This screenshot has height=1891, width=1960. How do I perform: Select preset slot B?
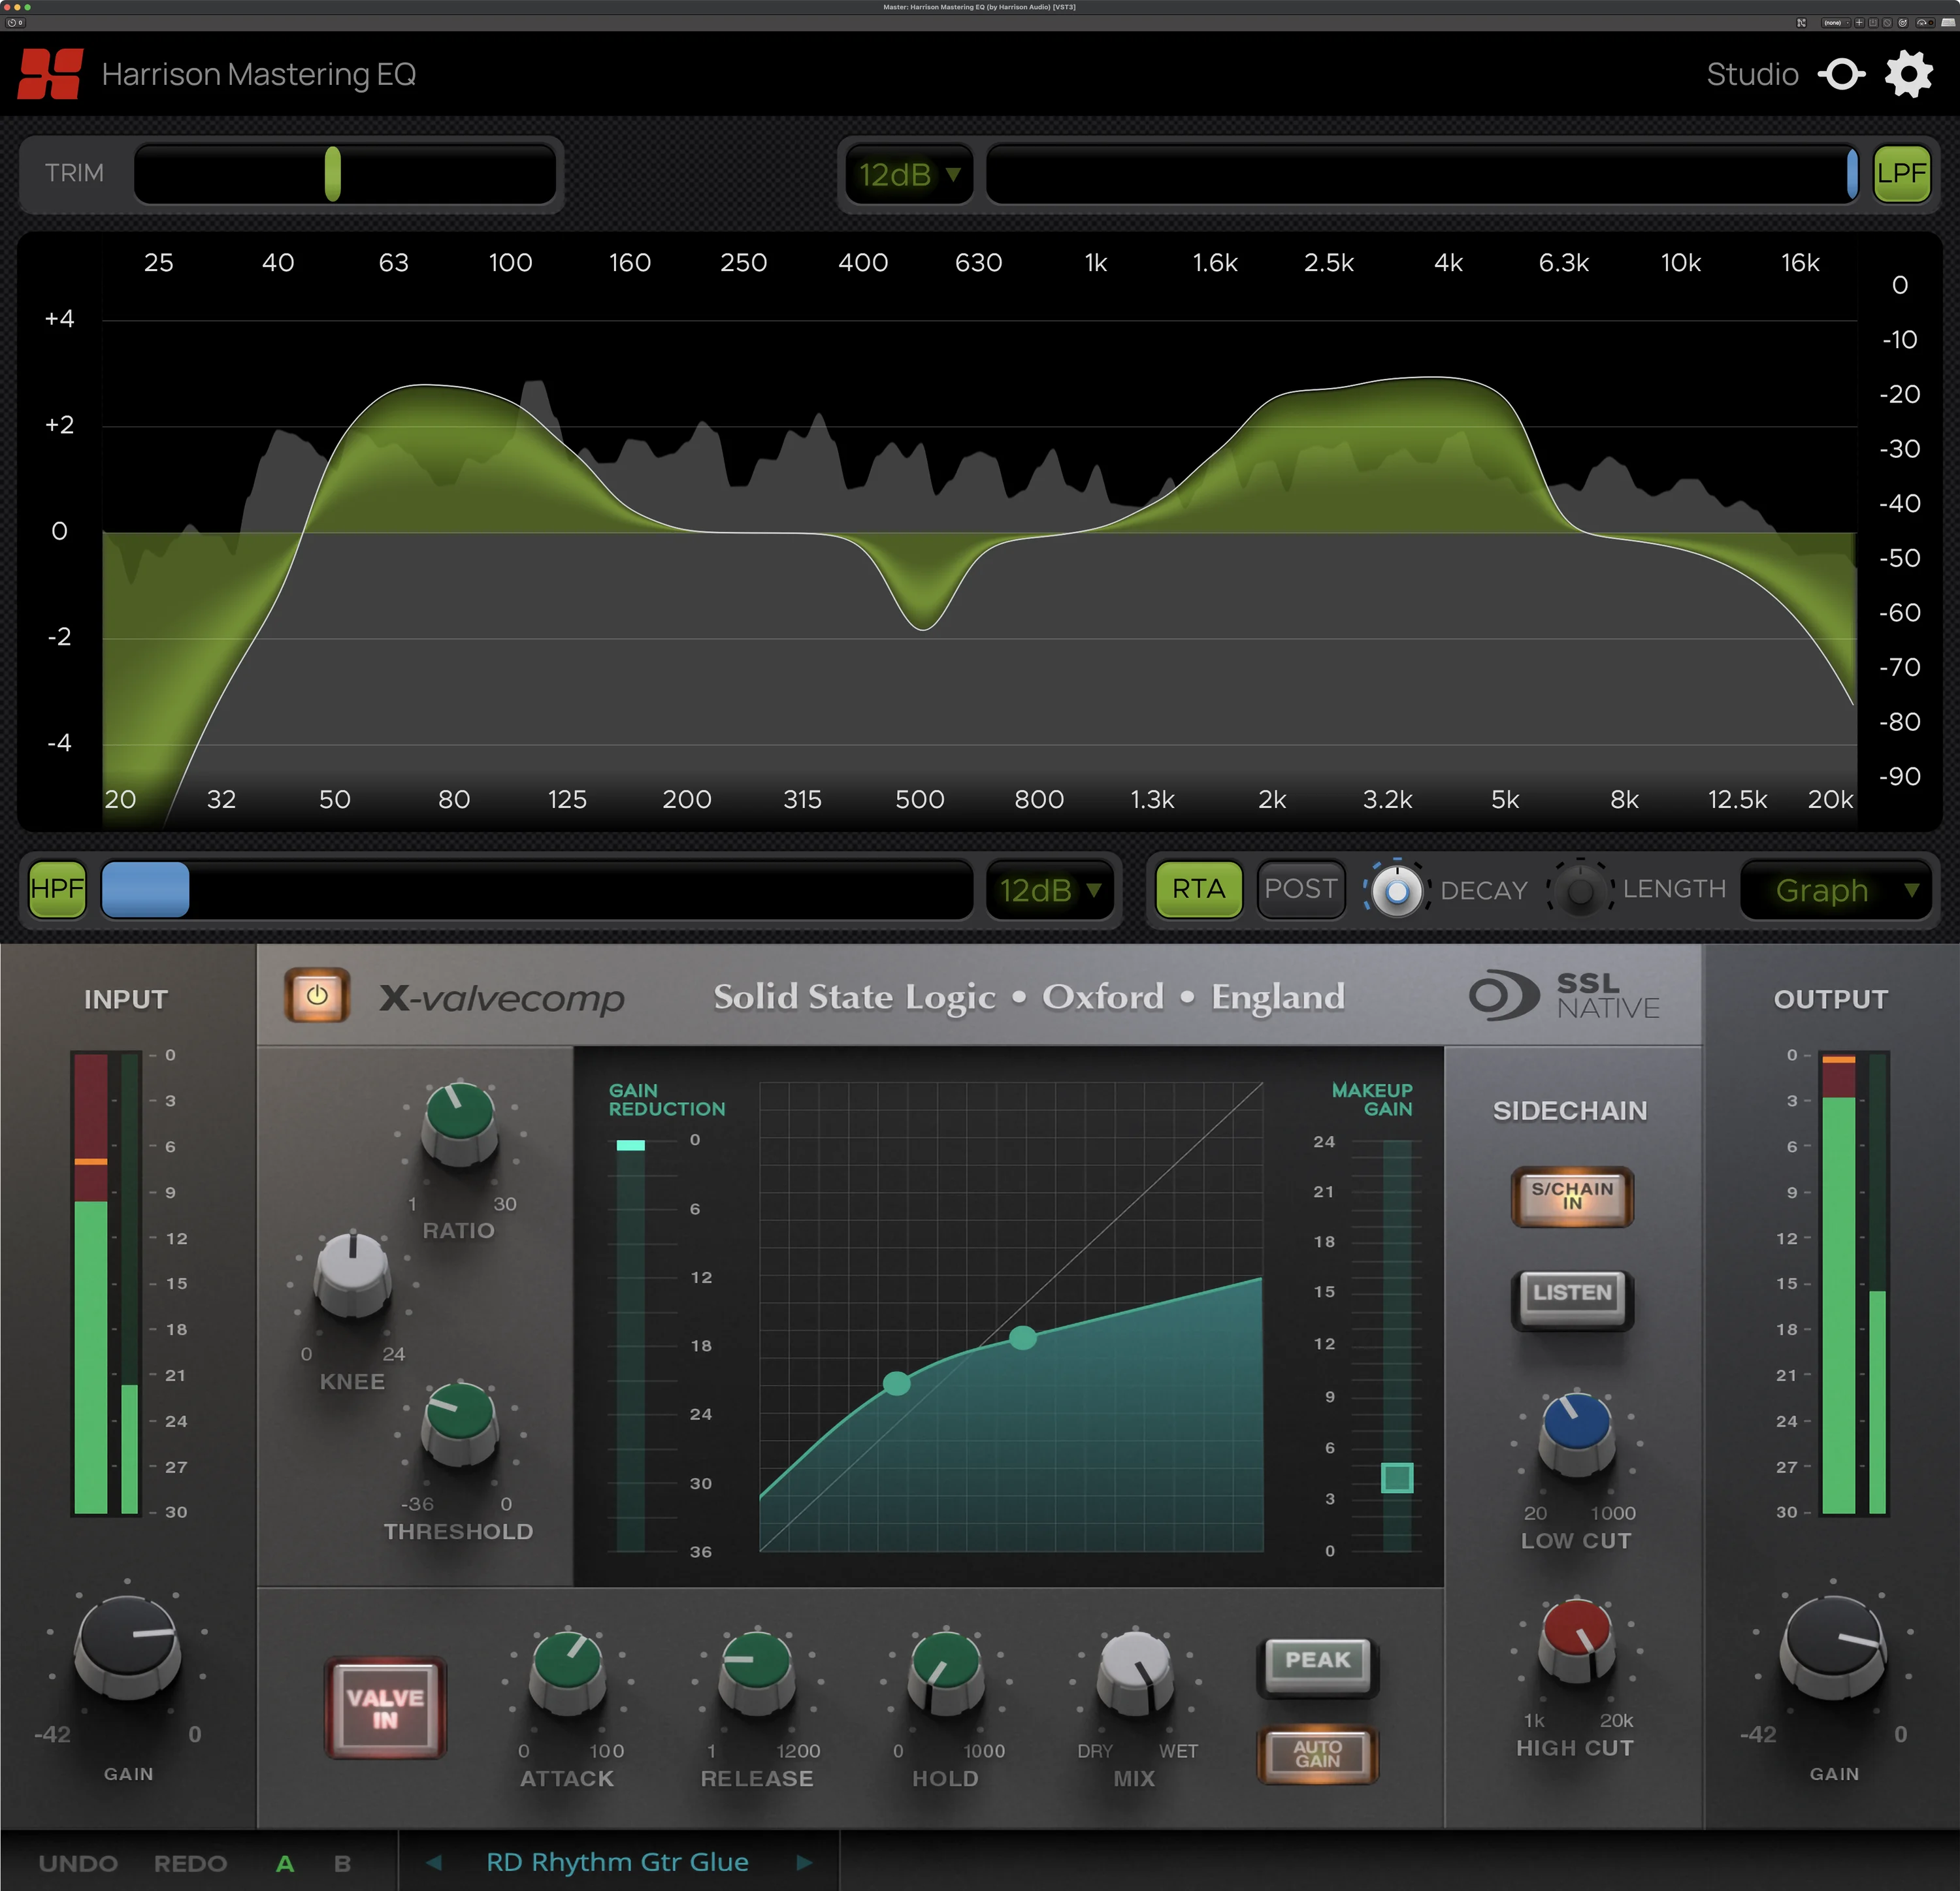[x=342, y=1864]
